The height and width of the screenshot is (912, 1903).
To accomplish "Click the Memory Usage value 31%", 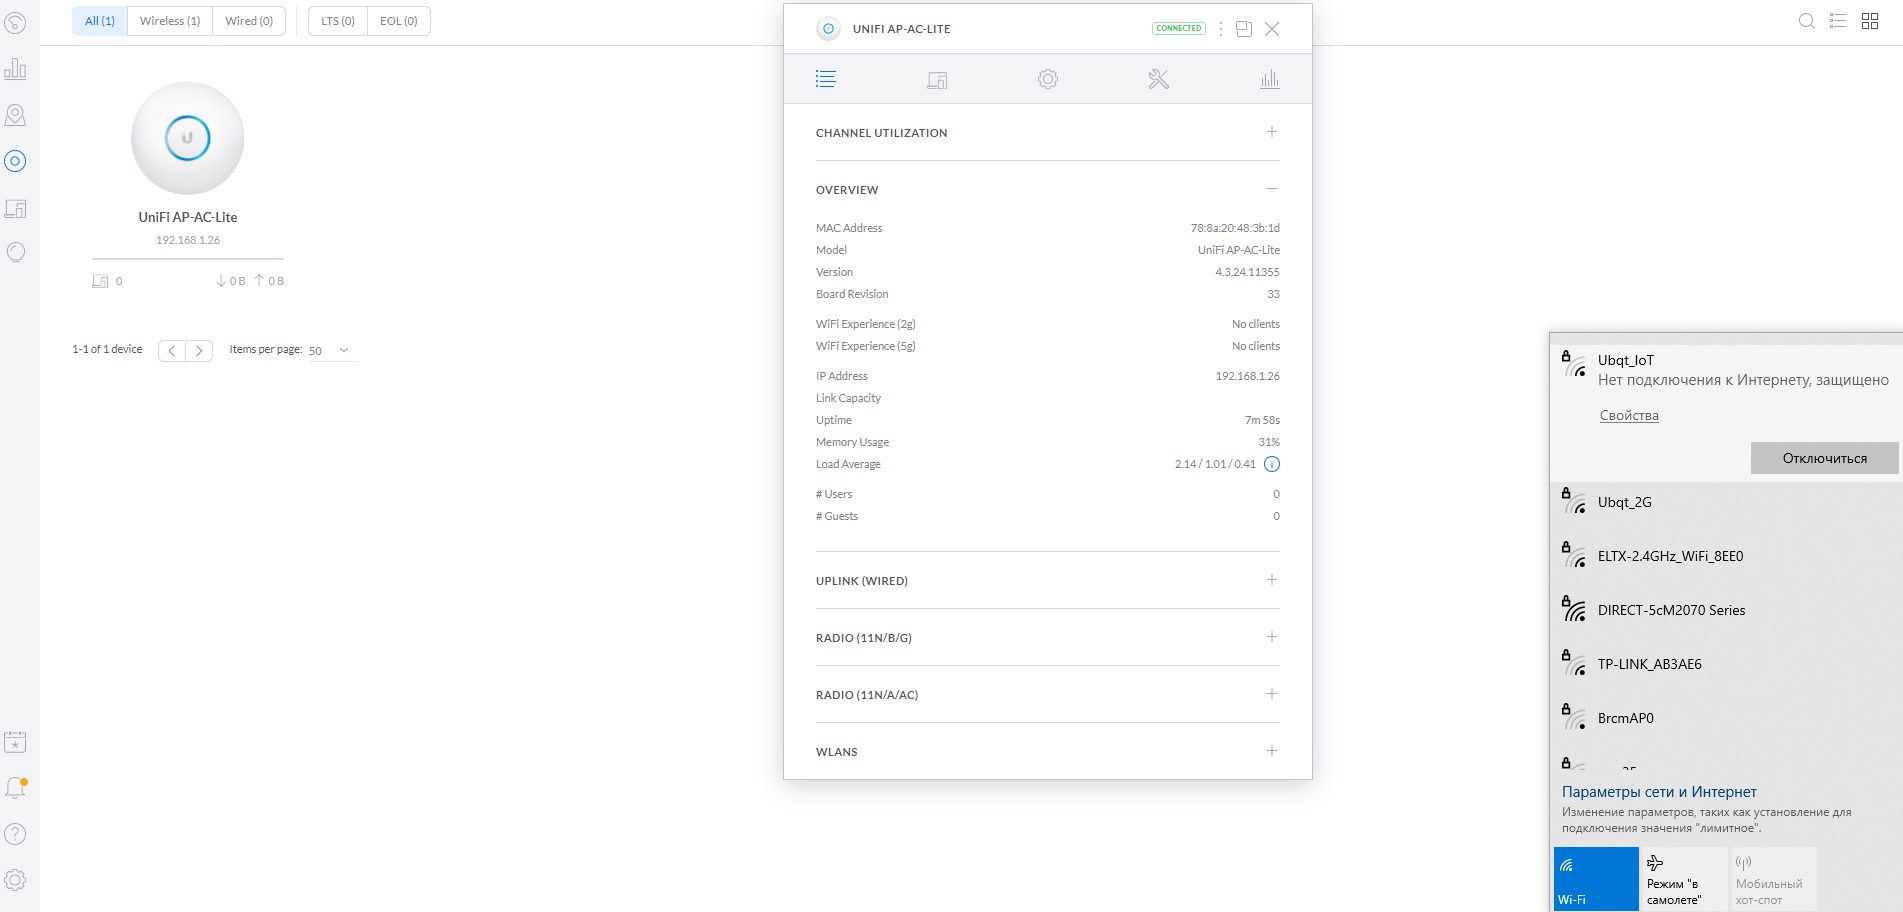I will click(1269, 442).
